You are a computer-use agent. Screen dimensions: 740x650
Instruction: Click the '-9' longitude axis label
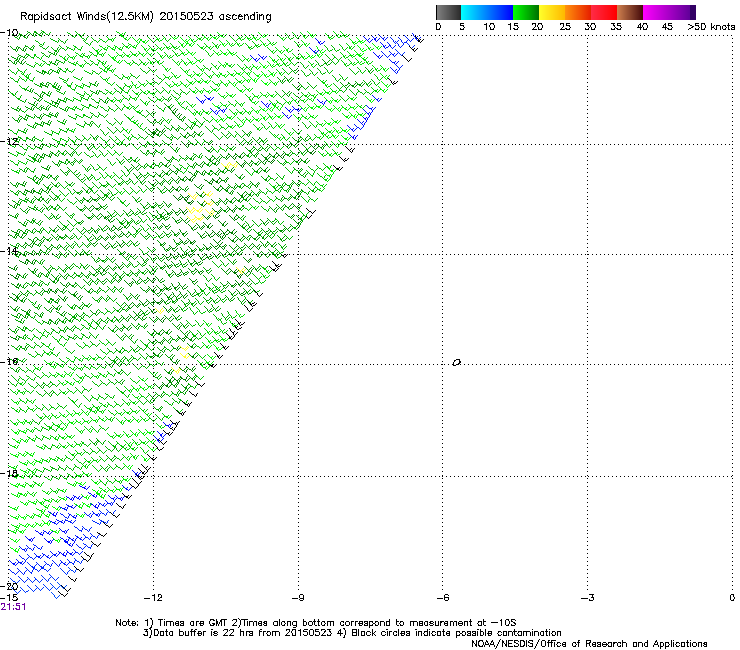coord(298,598)
